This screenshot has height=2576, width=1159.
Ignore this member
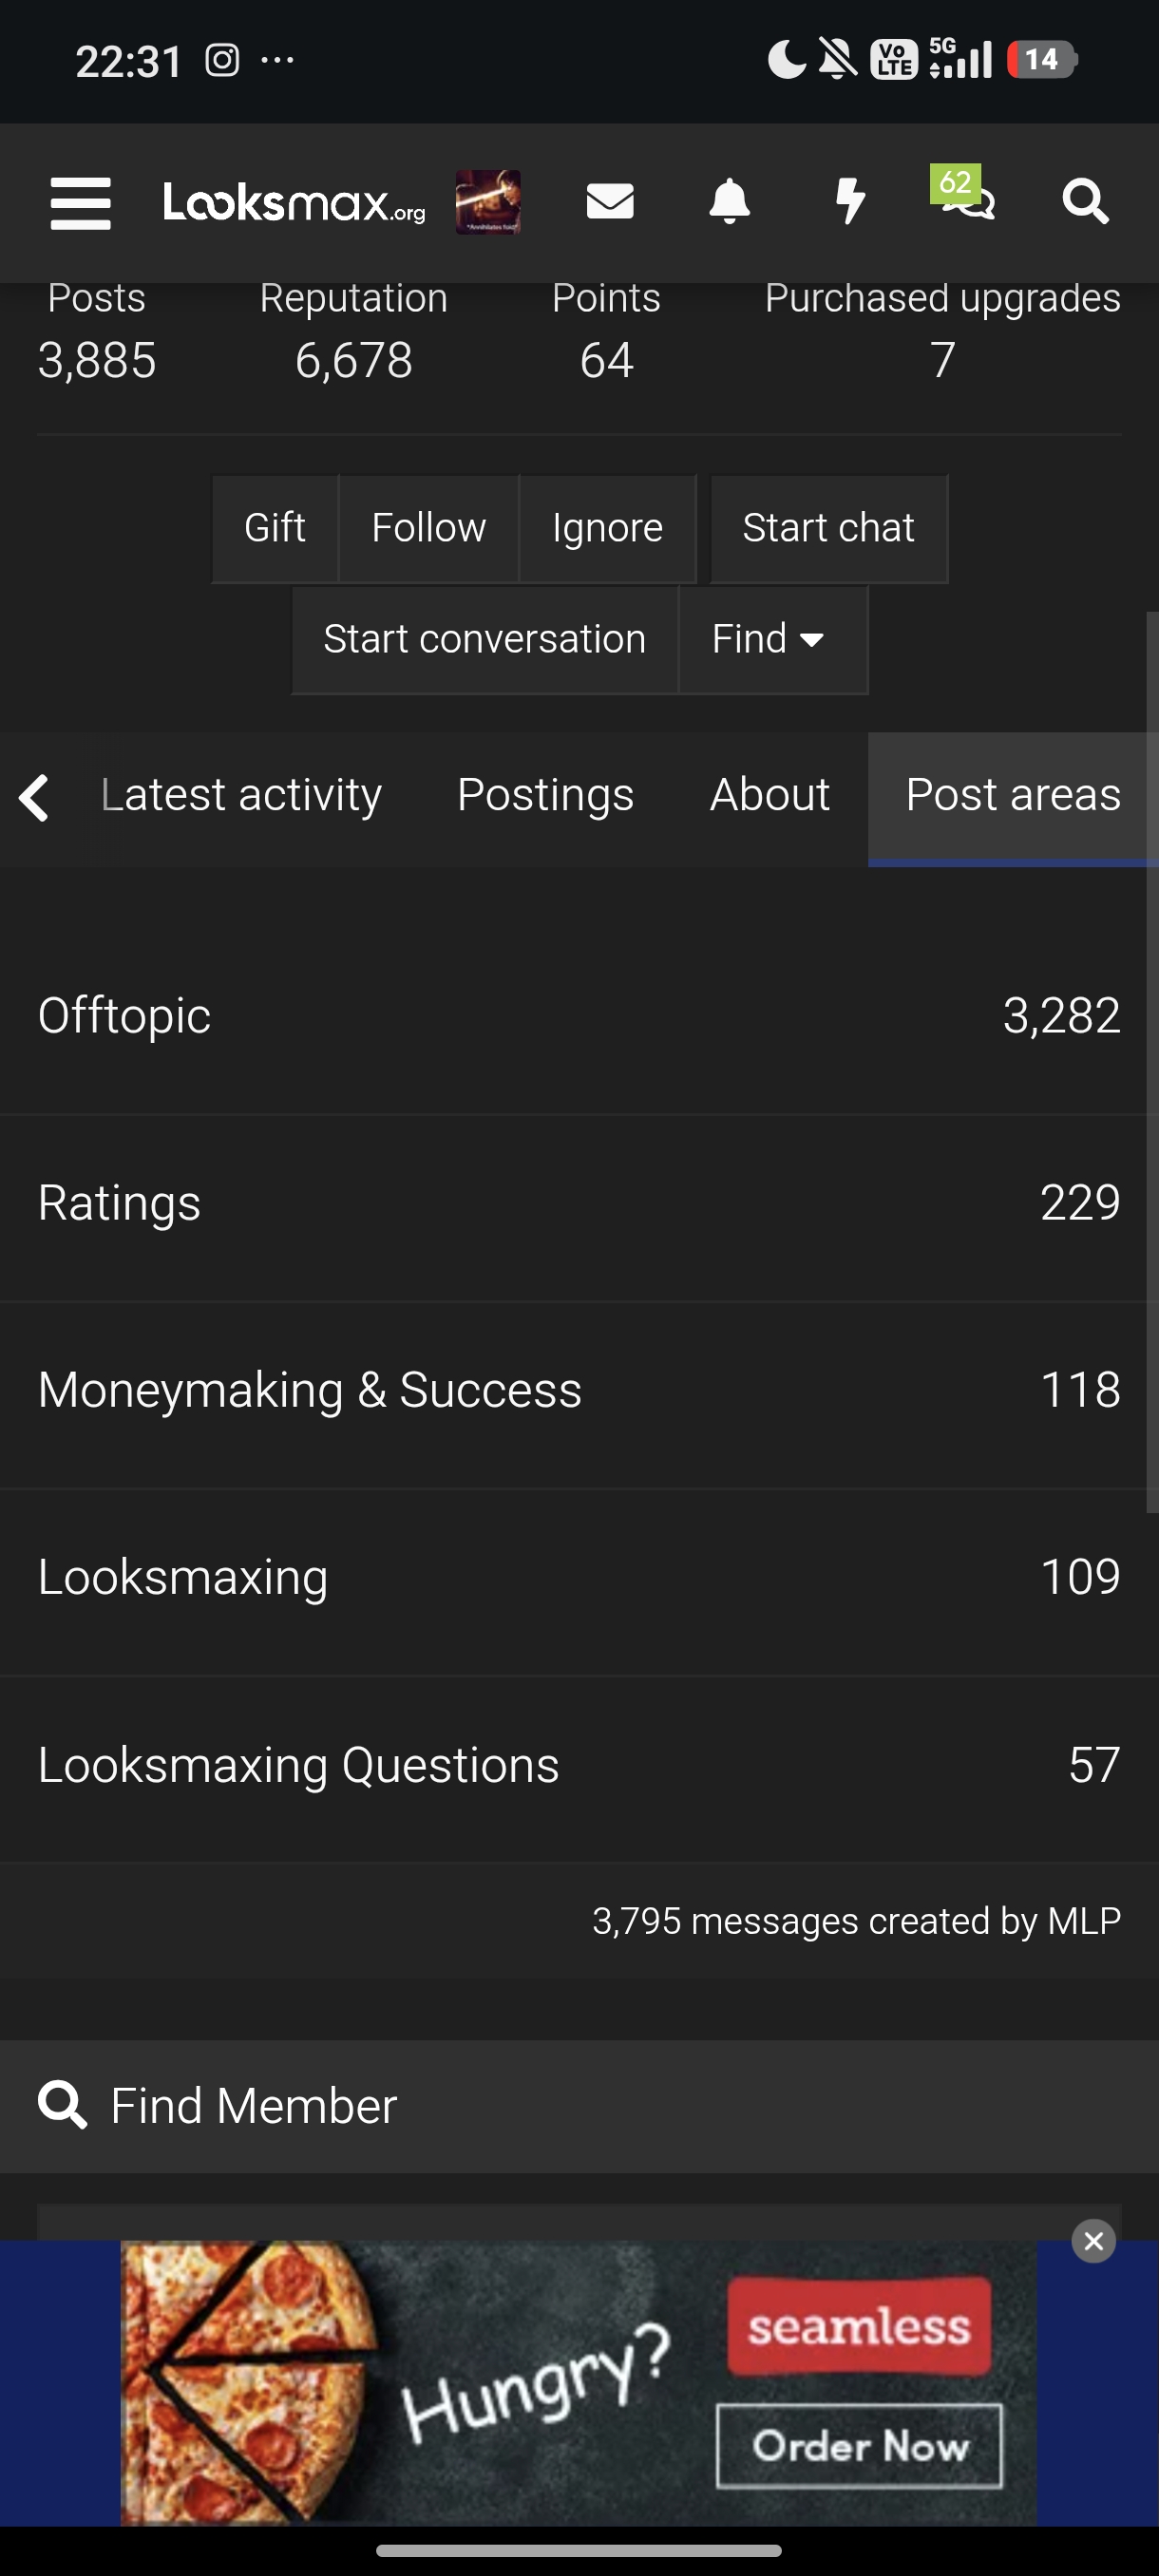(607, 528)
